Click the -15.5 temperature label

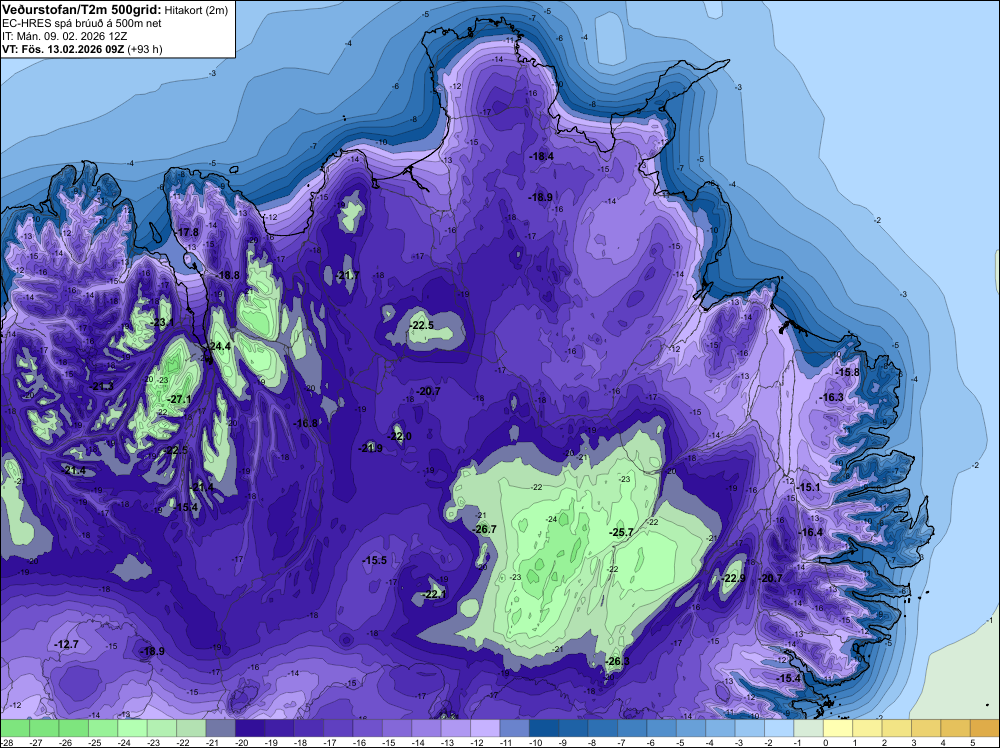(374, 561)
